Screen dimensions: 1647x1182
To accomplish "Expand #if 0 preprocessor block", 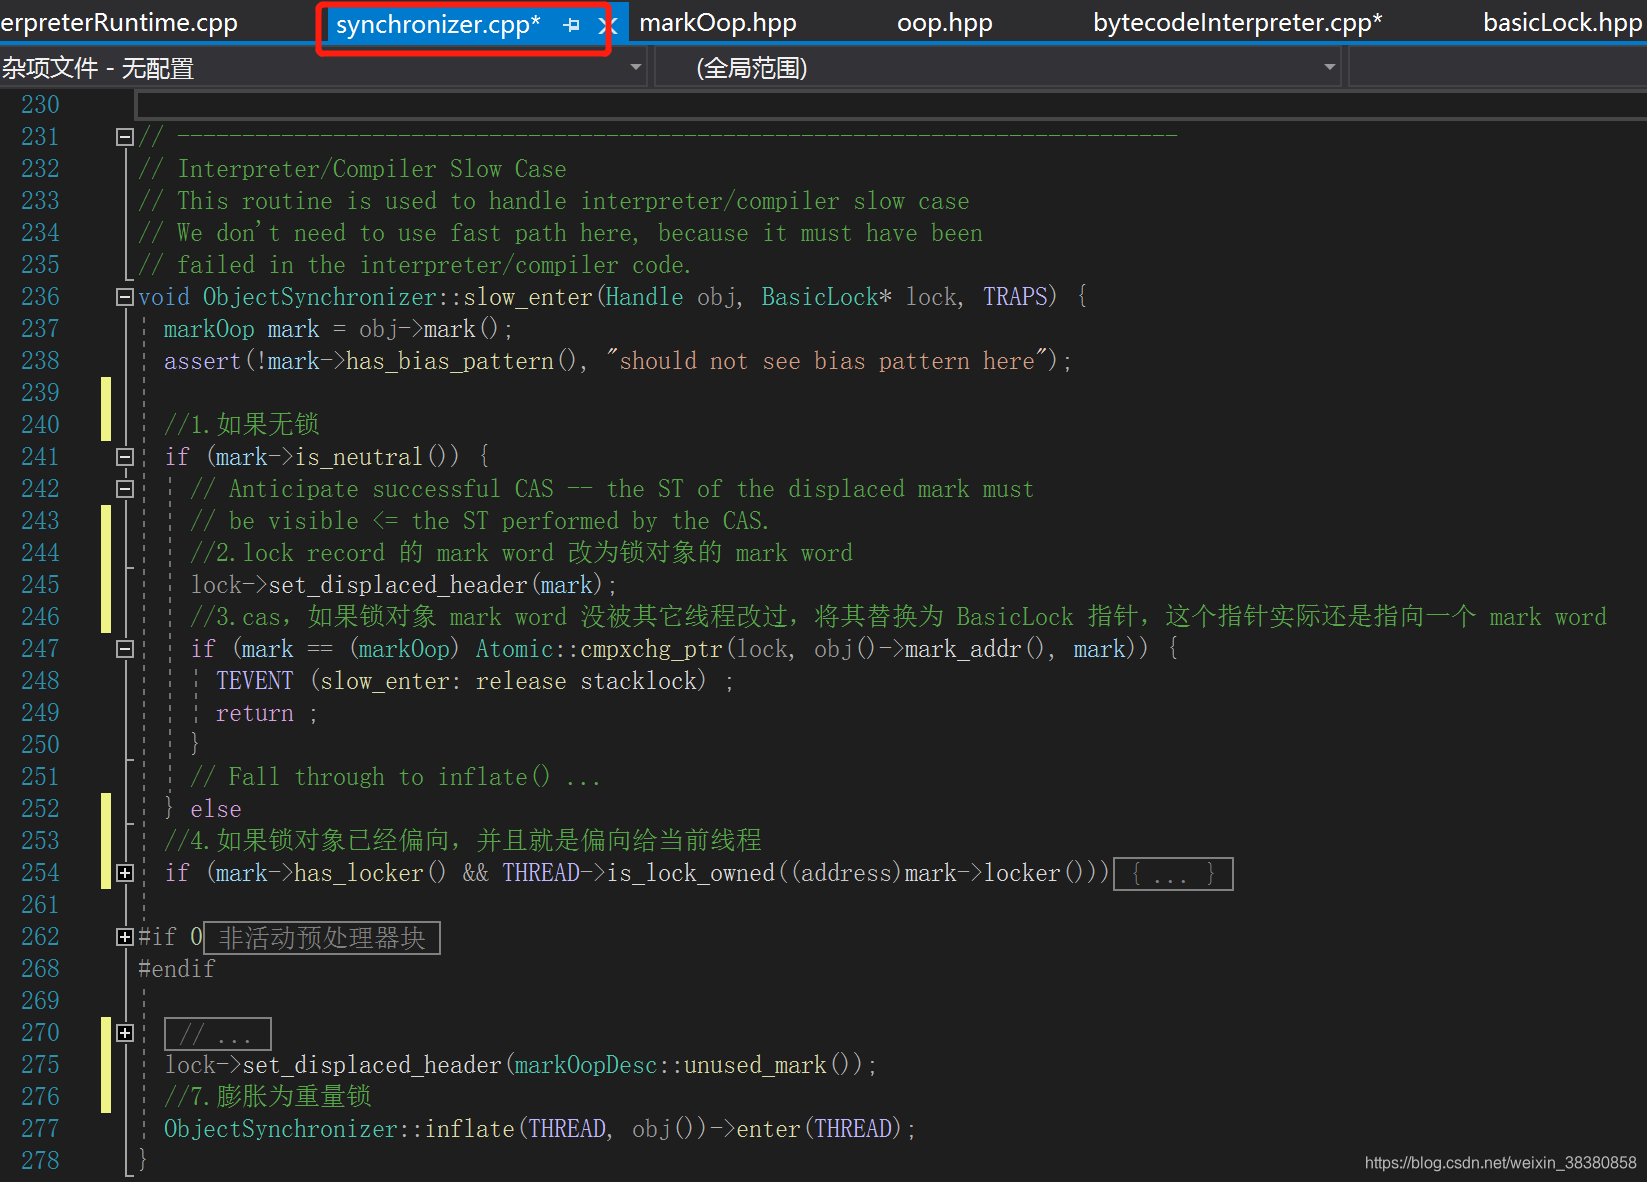I will (x=125, y=937).
